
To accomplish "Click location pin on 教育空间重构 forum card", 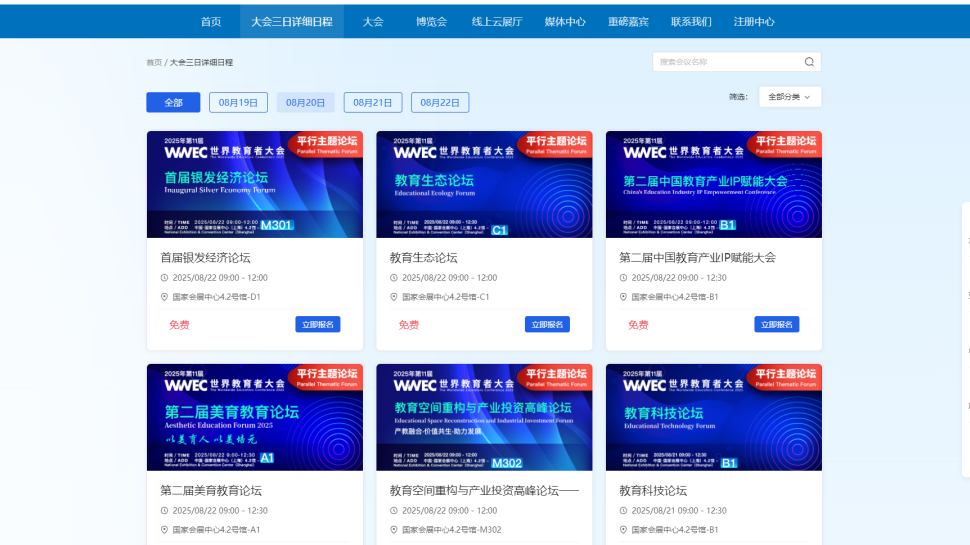I will (x=394, y=530).
